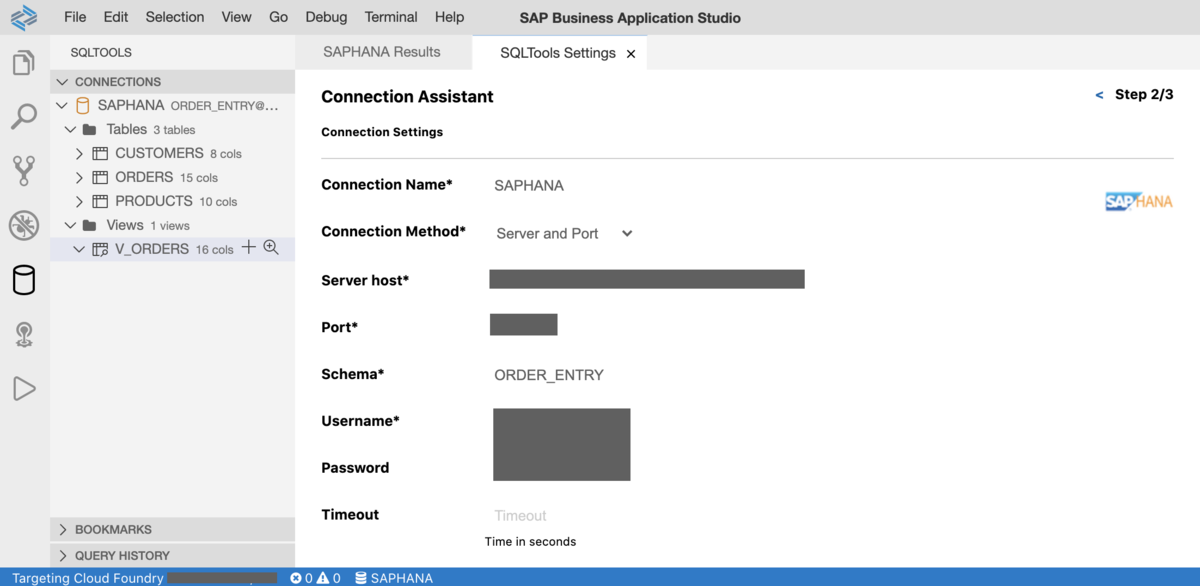Click the ORDERS table icon

point(100,177)
